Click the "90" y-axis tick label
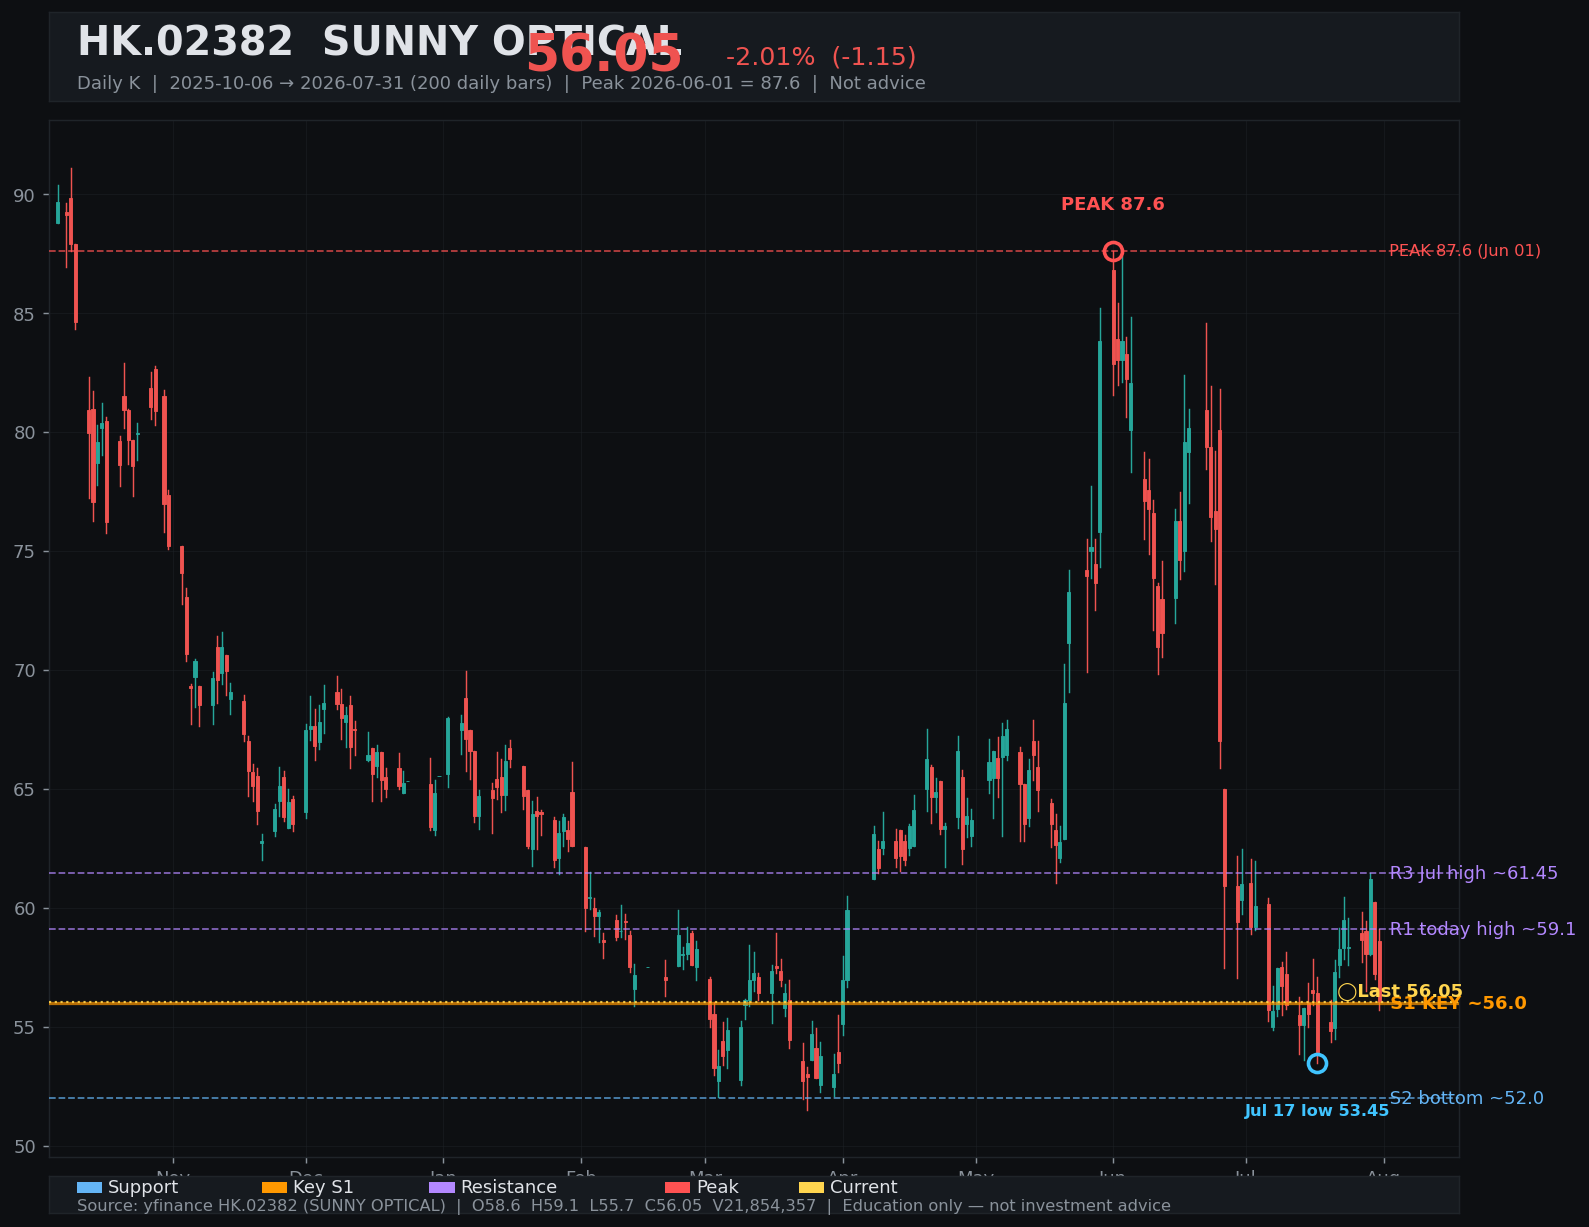The image size is (1589, 1227). coord(24,196)
